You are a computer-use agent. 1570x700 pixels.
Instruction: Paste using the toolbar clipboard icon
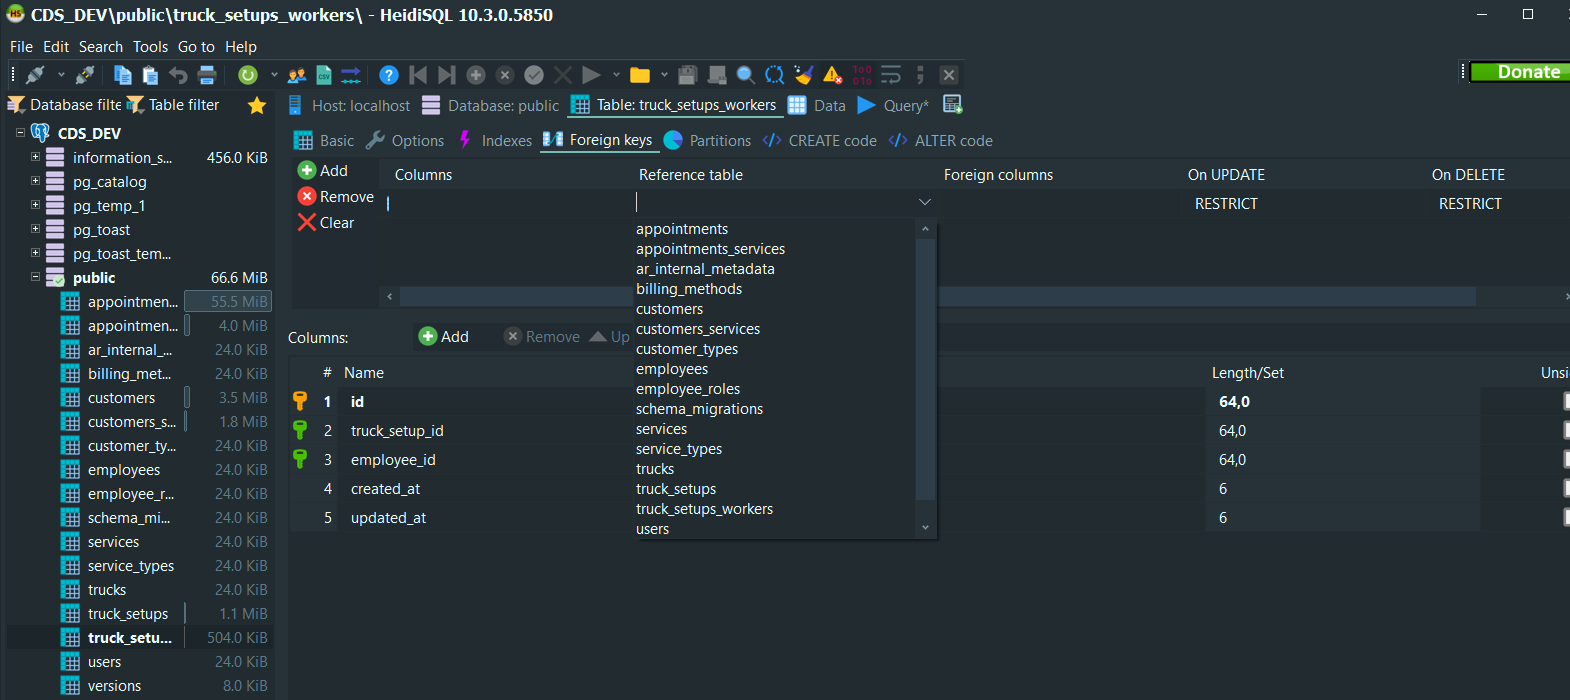pos(150,75)
